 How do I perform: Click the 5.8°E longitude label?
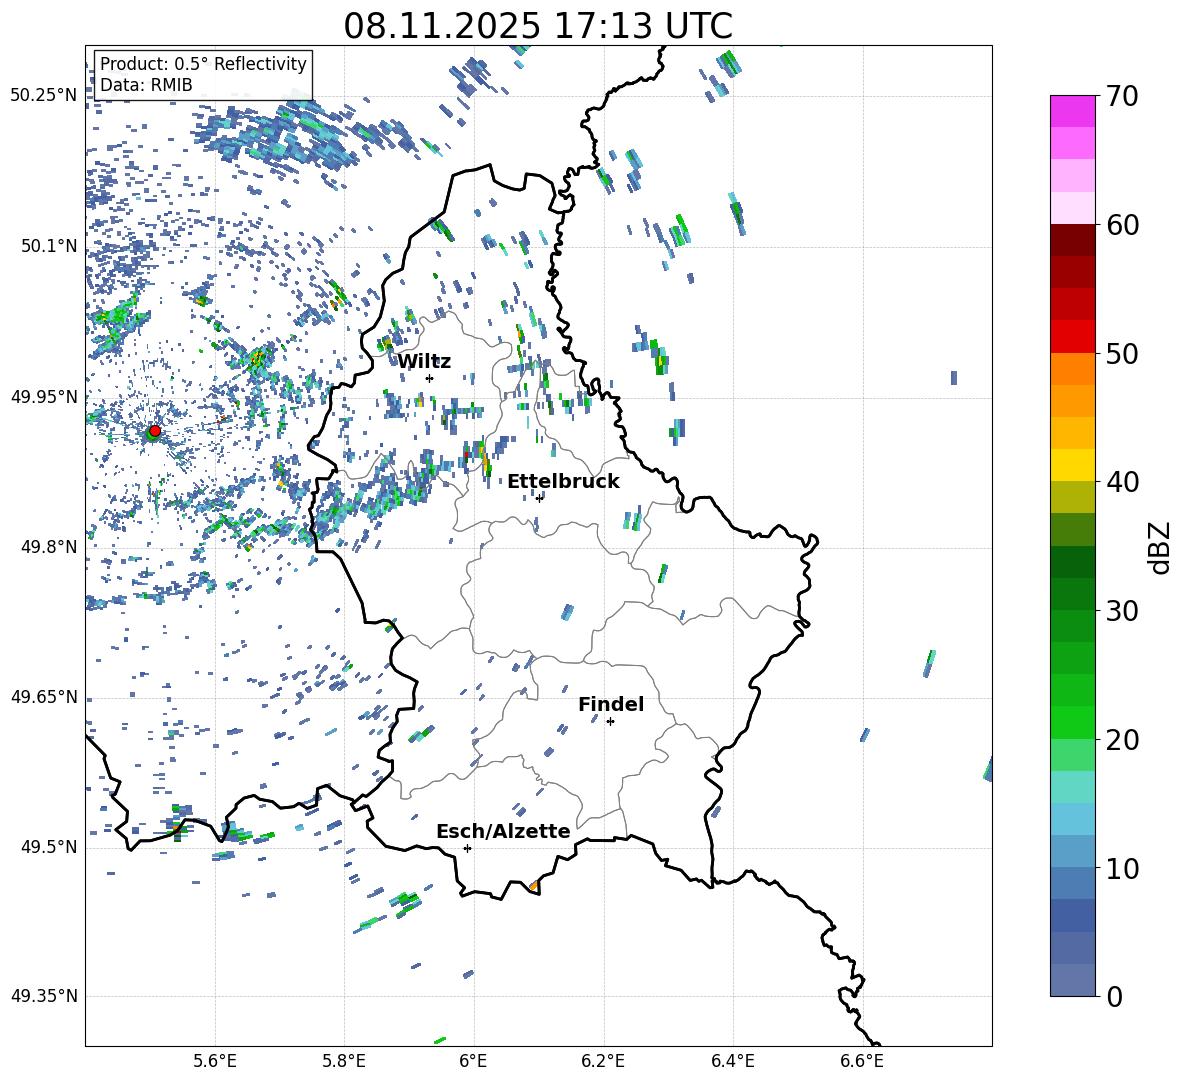coord(344,1061)
